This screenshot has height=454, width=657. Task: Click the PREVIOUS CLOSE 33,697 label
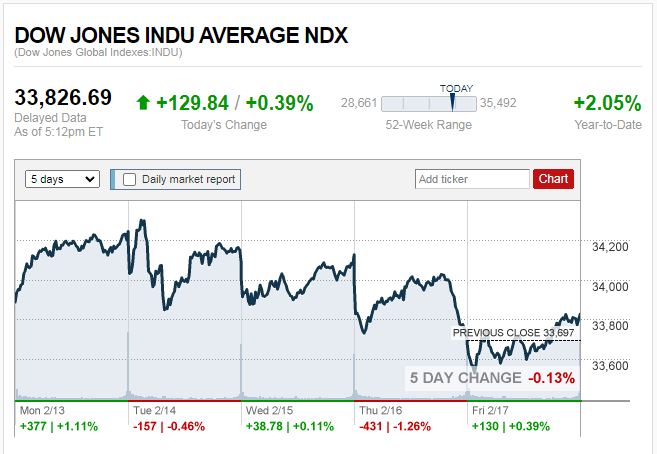pos(515,333)
